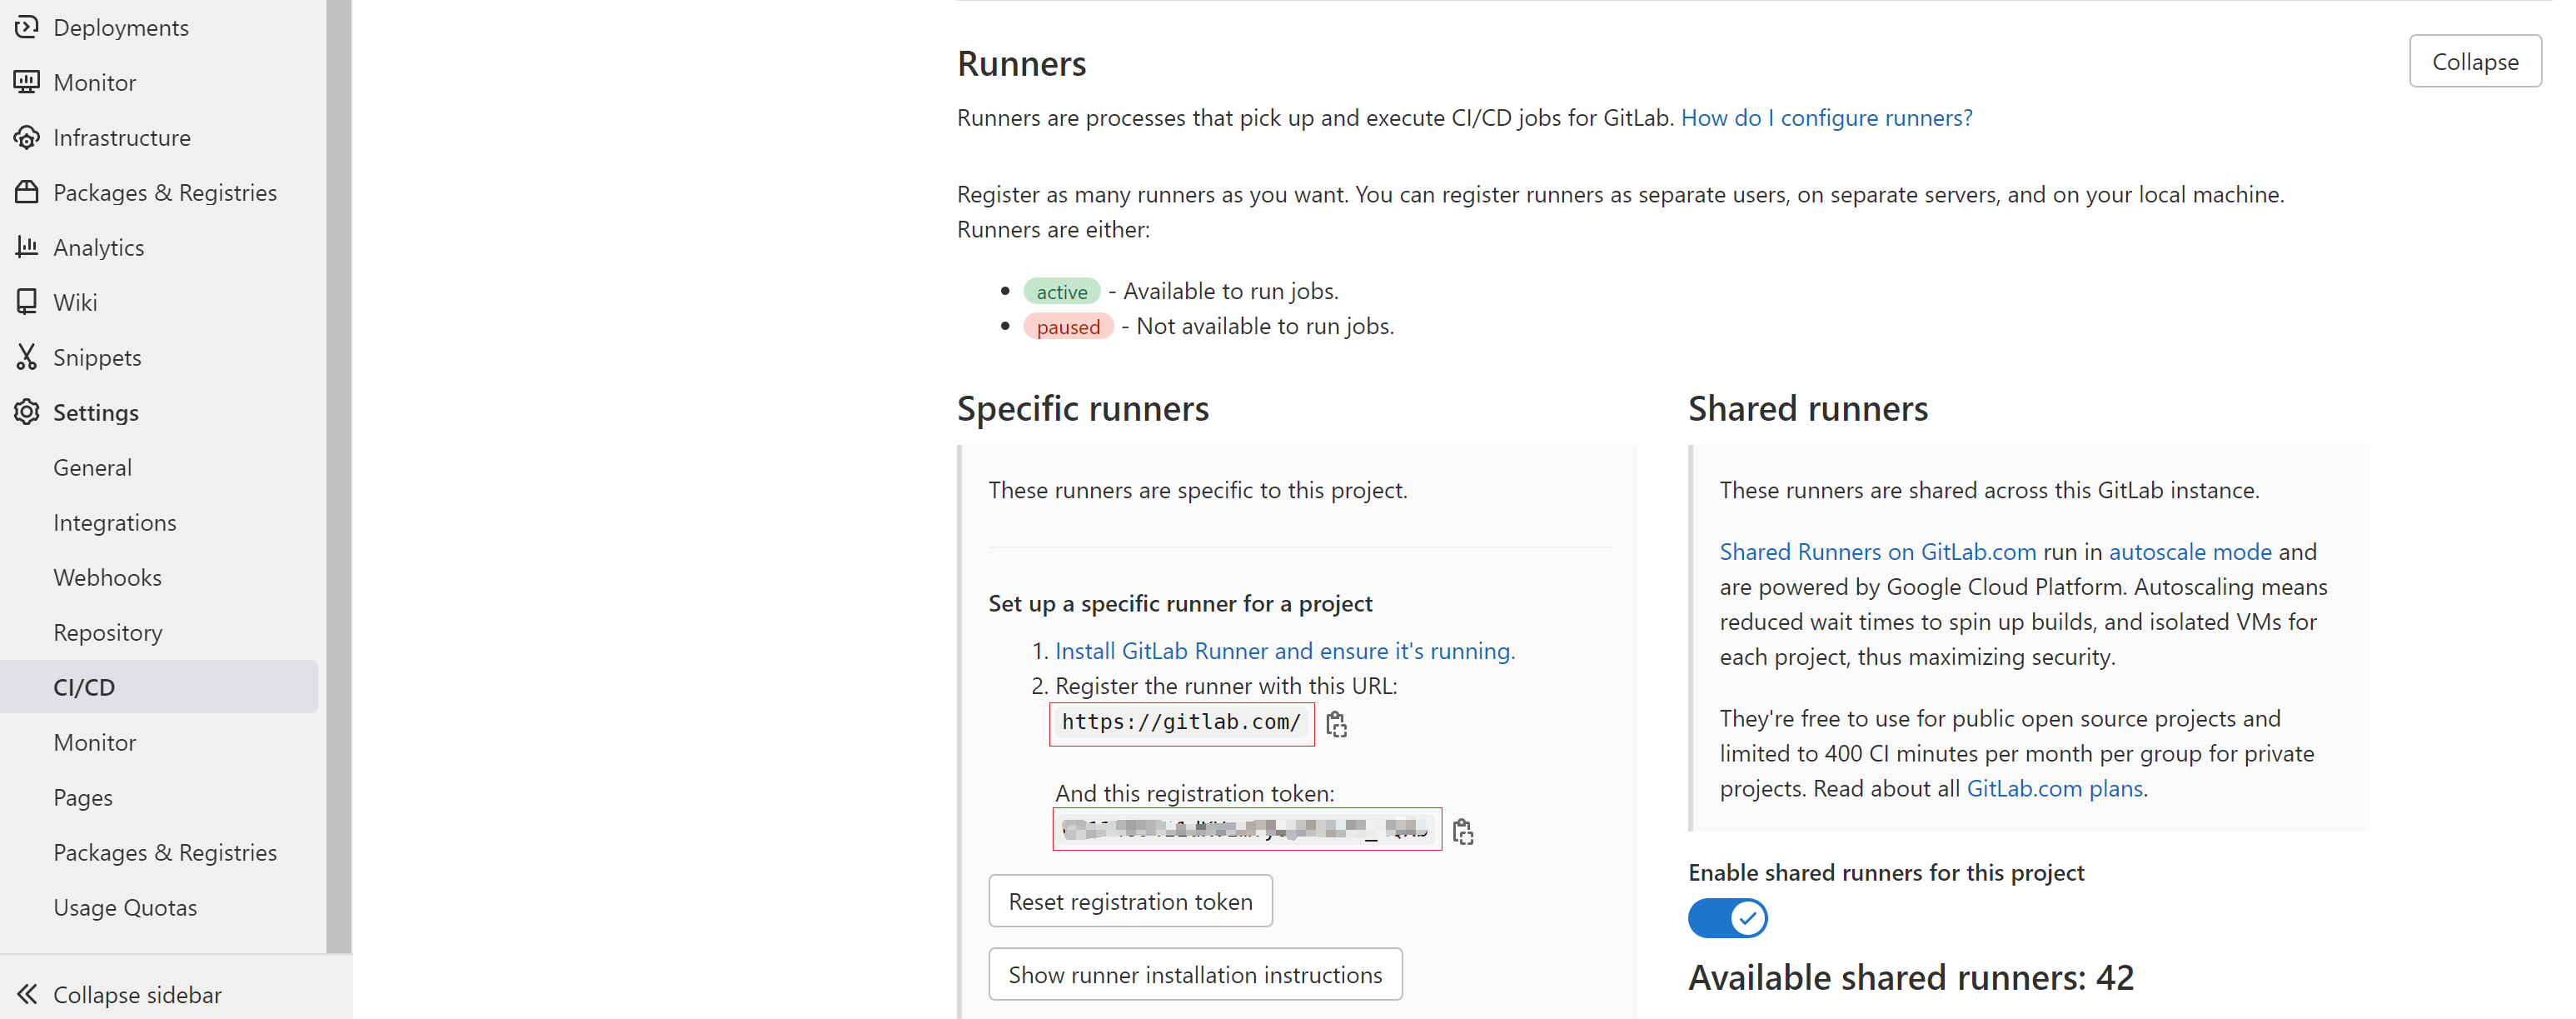Open Deployments in the sidebar
Viewport: 2576px width, 1019px height.
point(121,27)
